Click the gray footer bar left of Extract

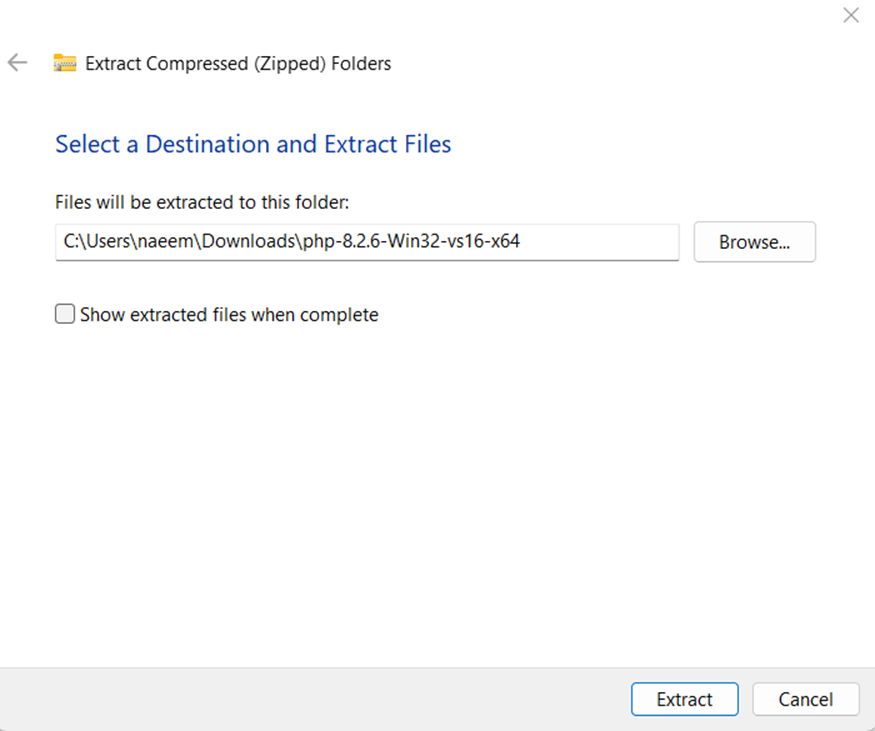[x=300, y=699]
